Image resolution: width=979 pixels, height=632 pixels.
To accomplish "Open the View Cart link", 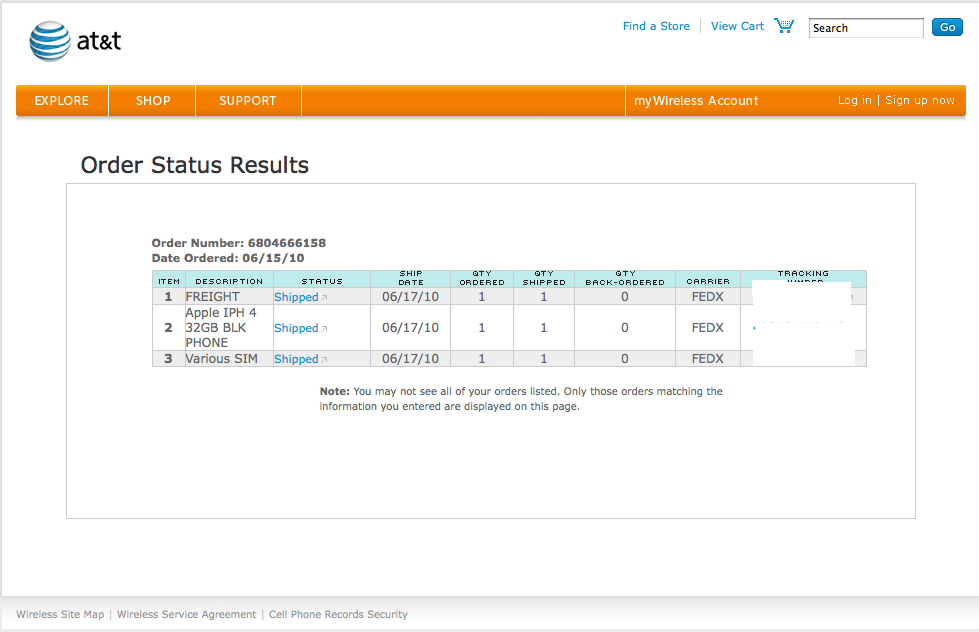I will [x=737, y=26].
